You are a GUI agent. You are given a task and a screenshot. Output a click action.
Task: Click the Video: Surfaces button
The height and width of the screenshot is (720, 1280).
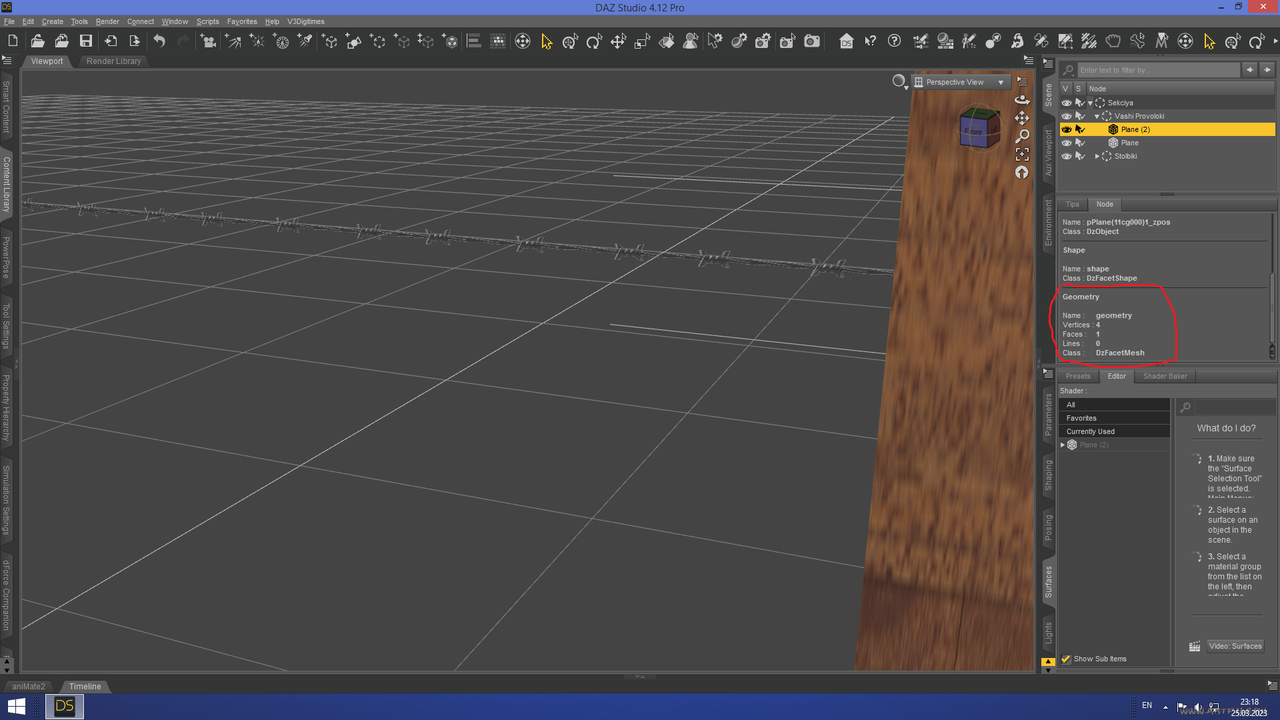tap(1235, 646)
